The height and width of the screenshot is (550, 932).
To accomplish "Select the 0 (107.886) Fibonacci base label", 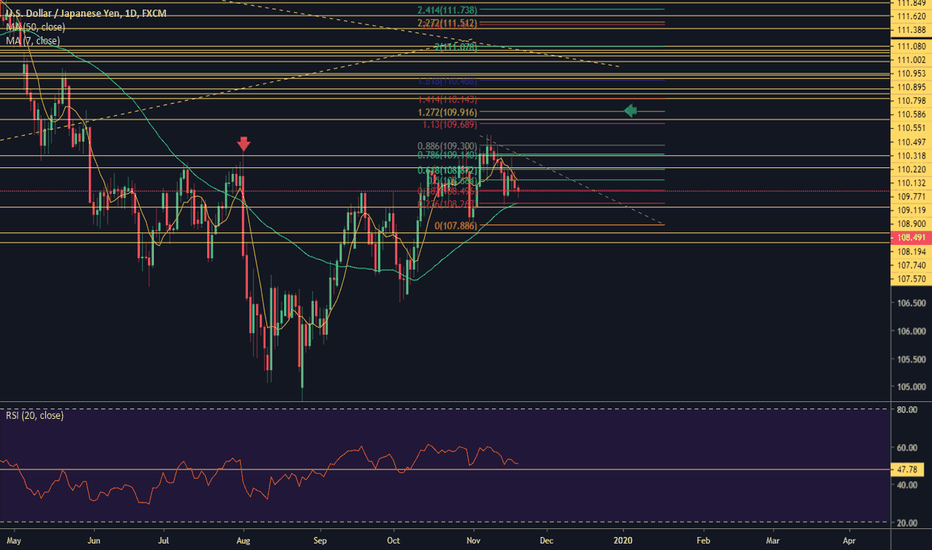I will (458, 225).
